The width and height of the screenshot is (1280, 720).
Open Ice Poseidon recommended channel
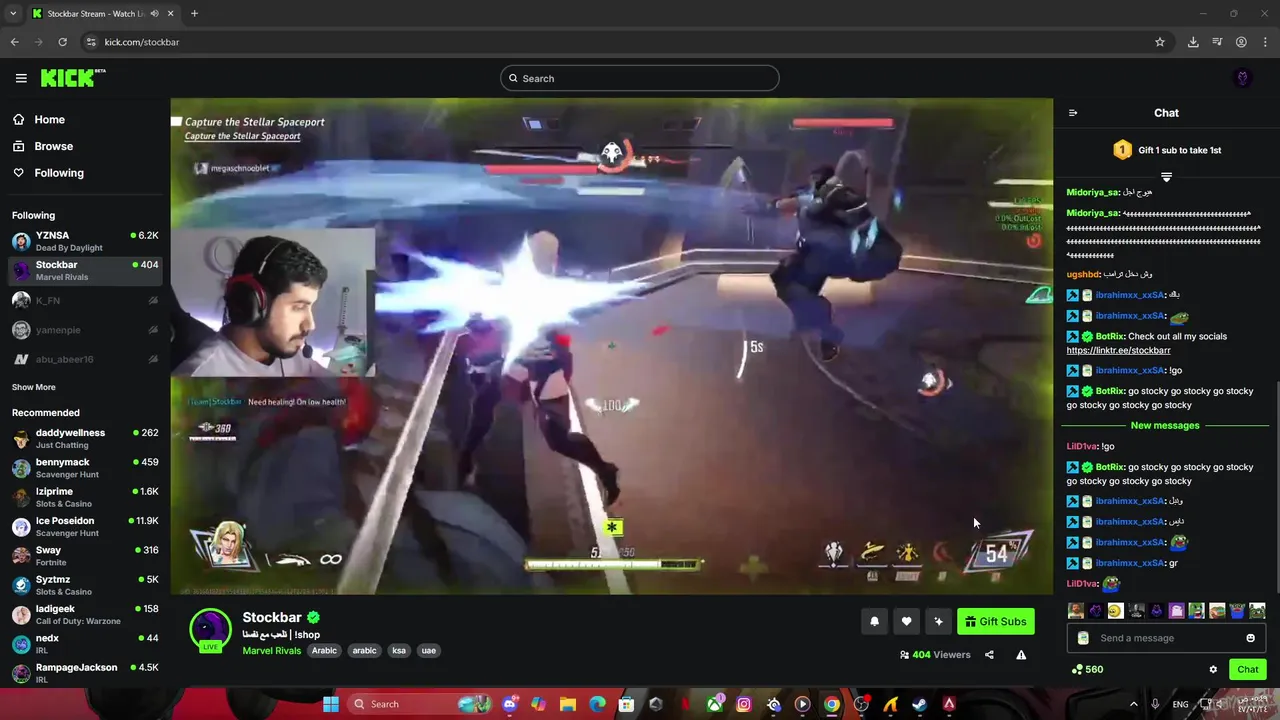click(x=85, y=527)
